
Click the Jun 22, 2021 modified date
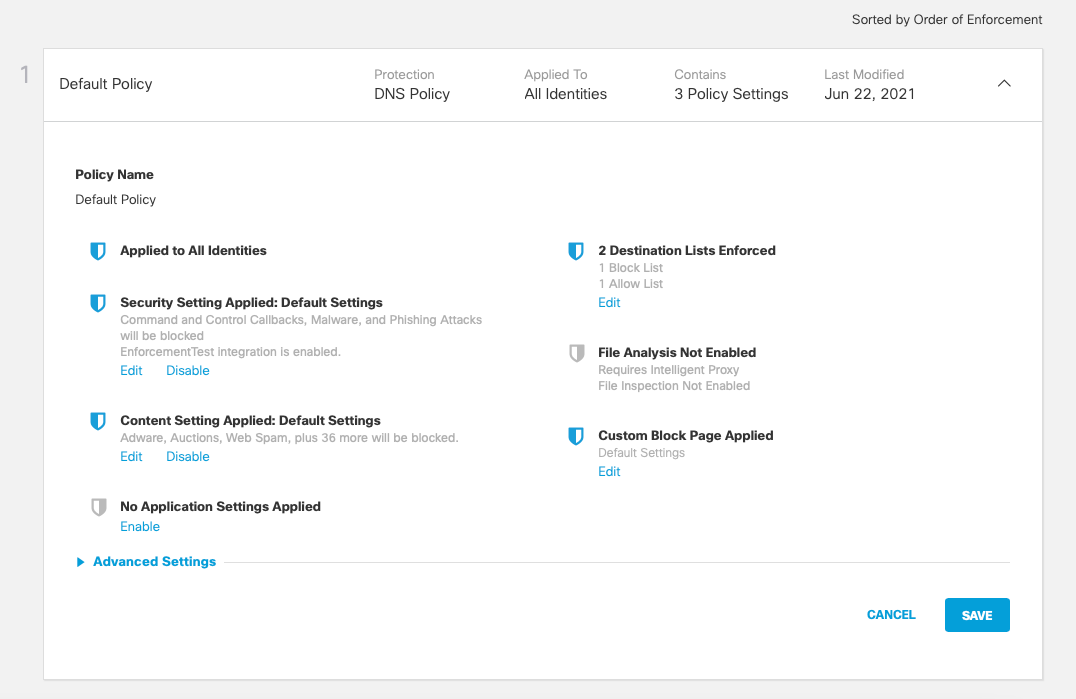tap(869, 94)
